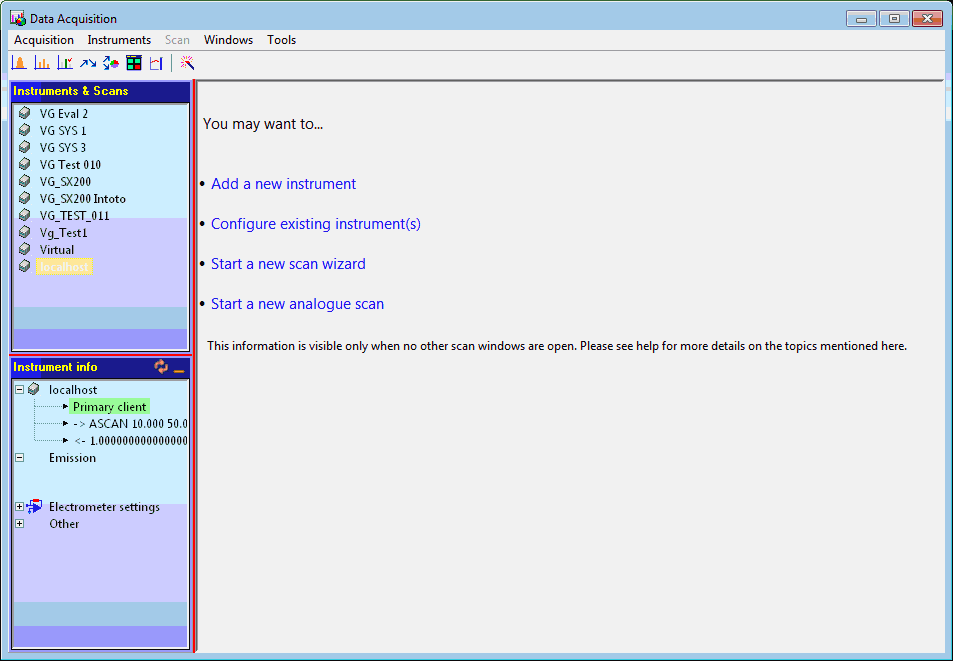The width and height of the screenshot is (953, 661).
Task: Click the refresh icon in Instrument info header
Action: 161,367
